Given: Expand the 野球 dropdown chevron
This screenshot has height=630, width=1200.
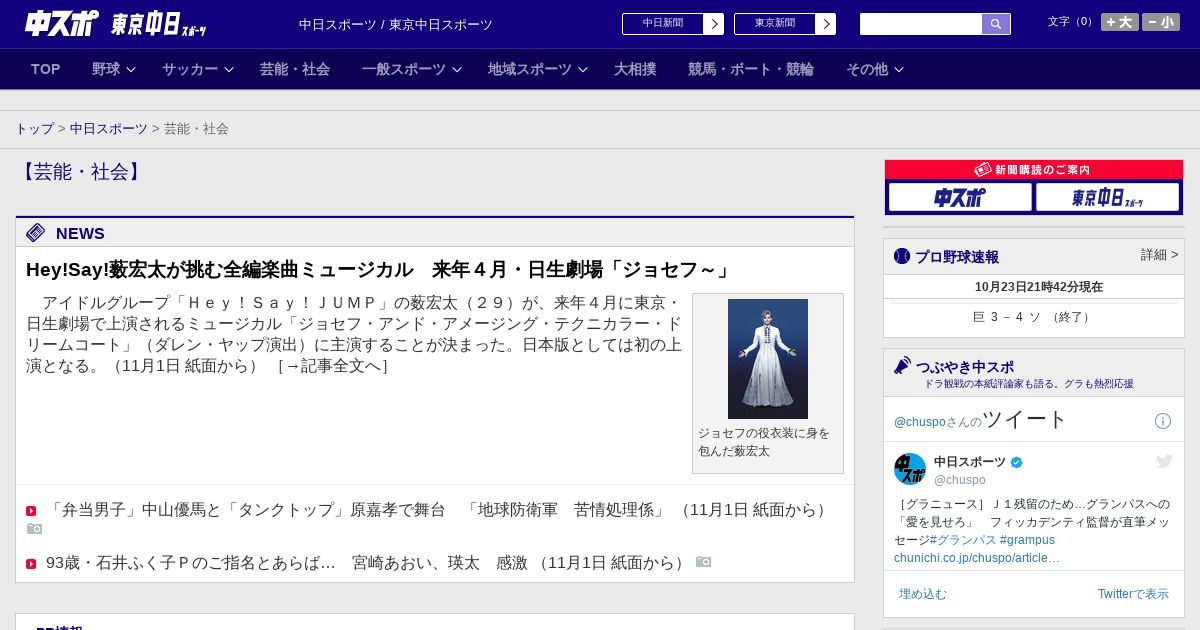Looking at the screenshot, I should 131,69.
